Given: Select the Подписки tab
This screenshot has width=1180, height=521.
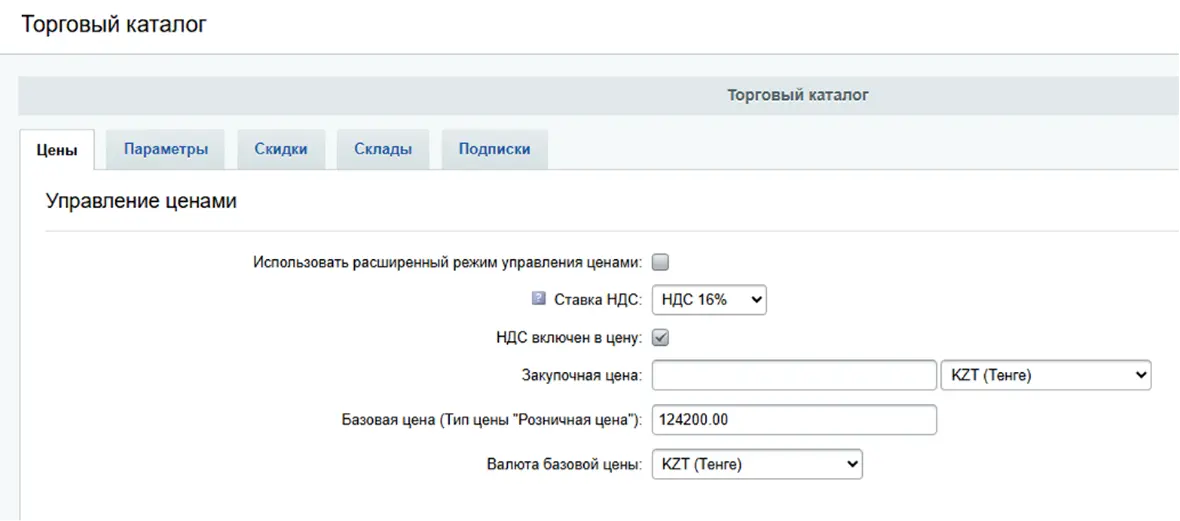Looking at the screenshot, I should pos(494,150).
